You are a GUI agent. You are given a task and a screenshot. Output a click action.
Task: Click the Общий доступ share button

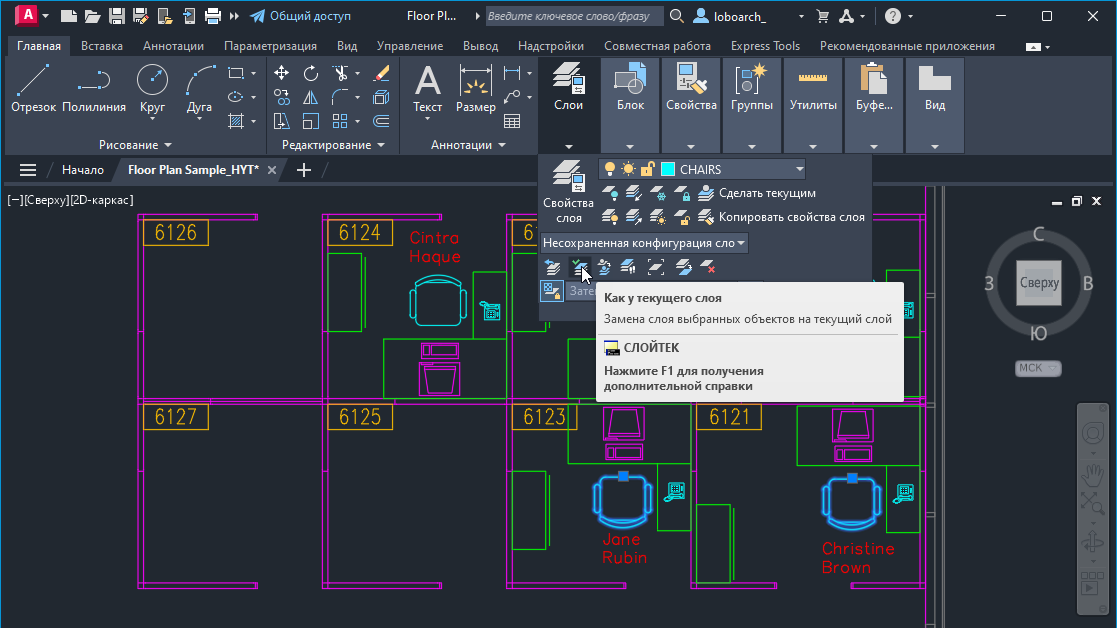pyautogui.click(x=301, y=16)
